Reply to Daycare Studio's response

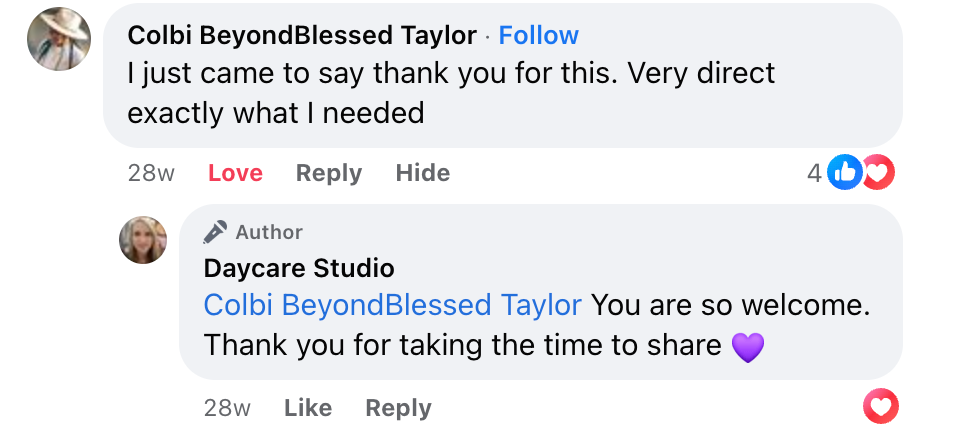coord(398,408)
